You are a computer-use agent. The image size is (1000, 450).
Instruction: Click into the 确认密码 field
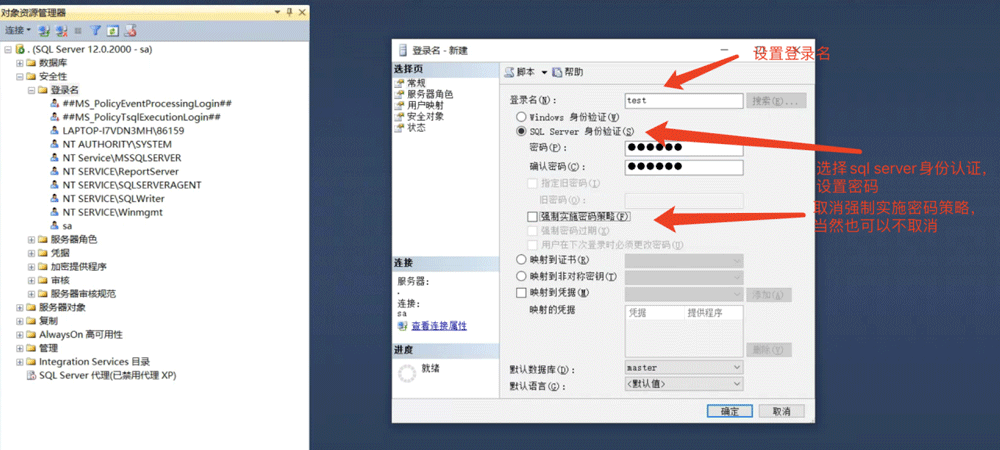click(x=684, y=167)
